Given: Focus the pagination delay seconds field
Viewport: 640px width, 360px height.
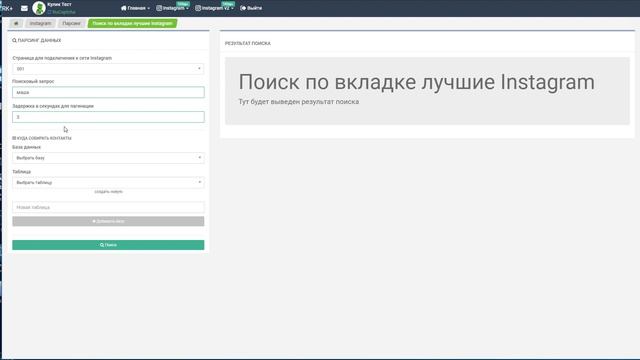Looking at the screenshot, I should pos(108,117).
